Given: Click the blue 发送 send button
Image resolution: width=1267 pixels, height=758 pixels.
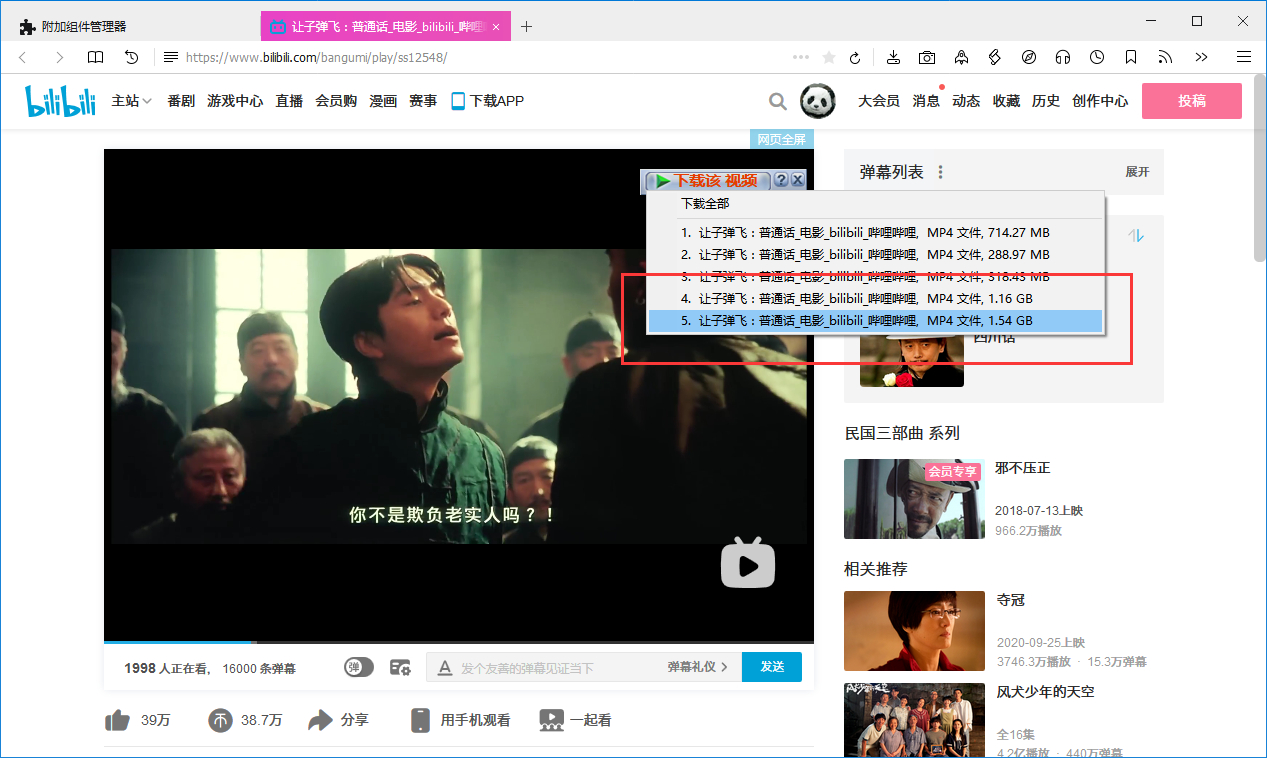Looking at the screenshot, I should pyautogui.click(x=772, y=667).
